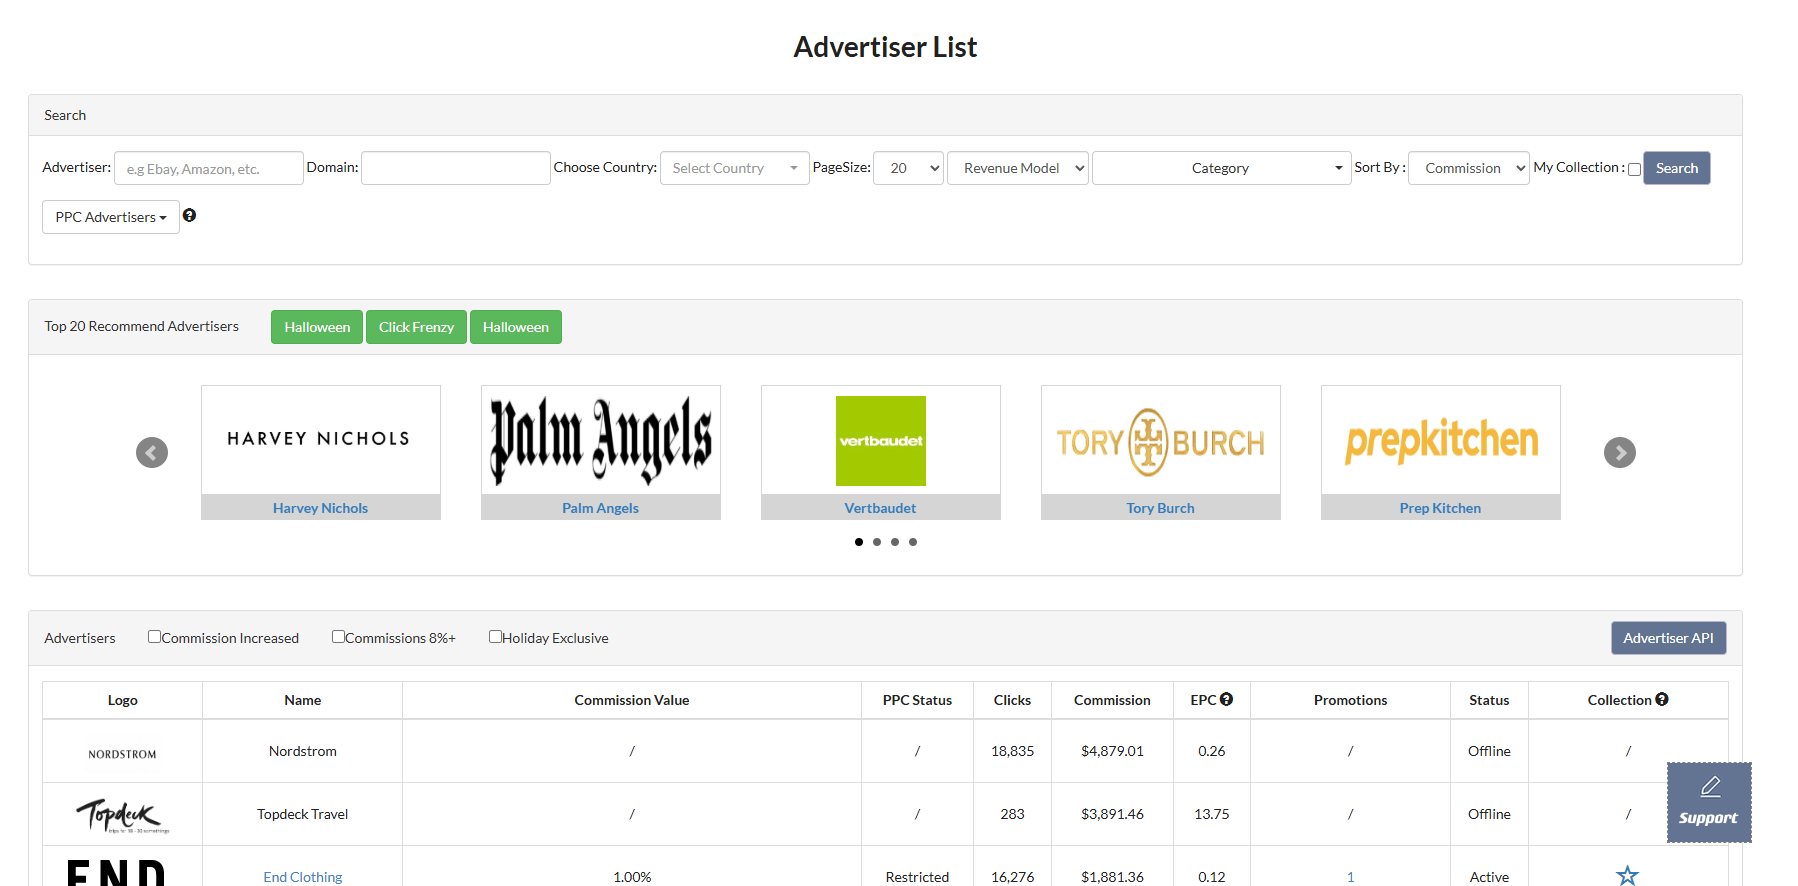Open the Palm Angels link
Image resolution: width=1798 pixels, height=886 pixels.
tap(601, 508)
